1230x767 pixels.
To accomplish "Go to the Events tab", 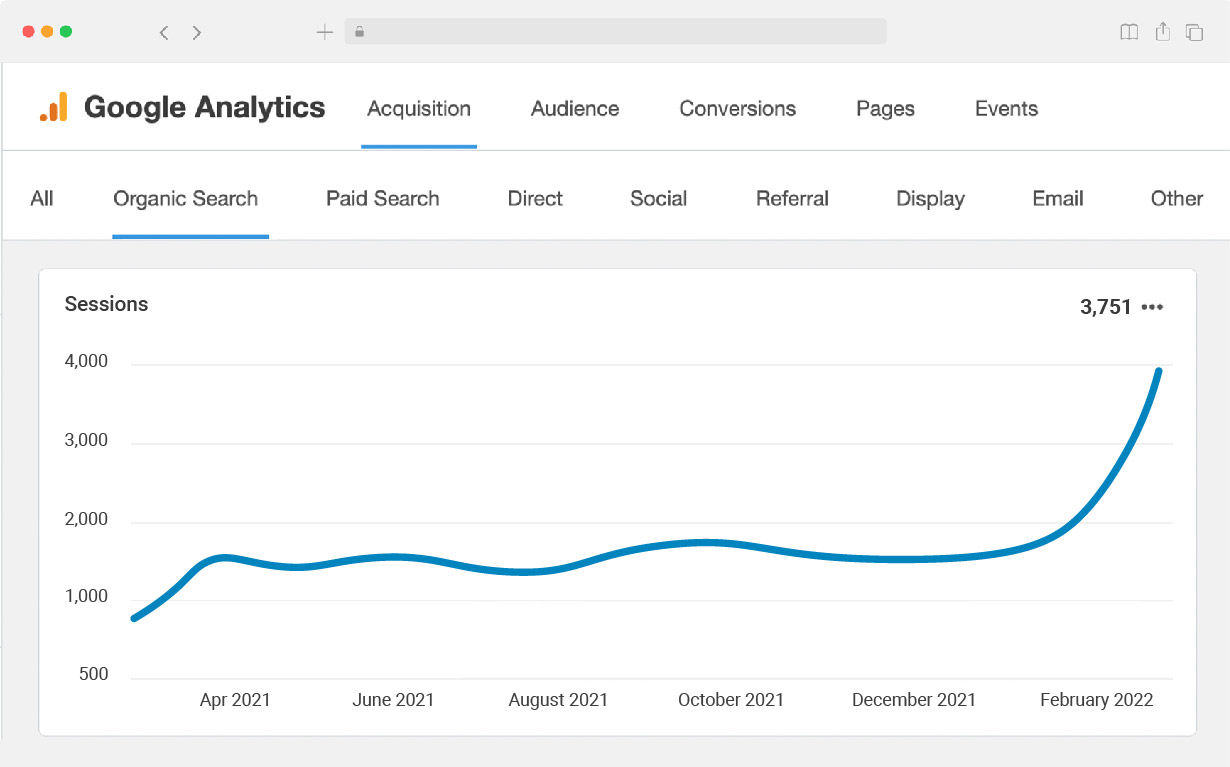I will click(x=1006, y=109).
